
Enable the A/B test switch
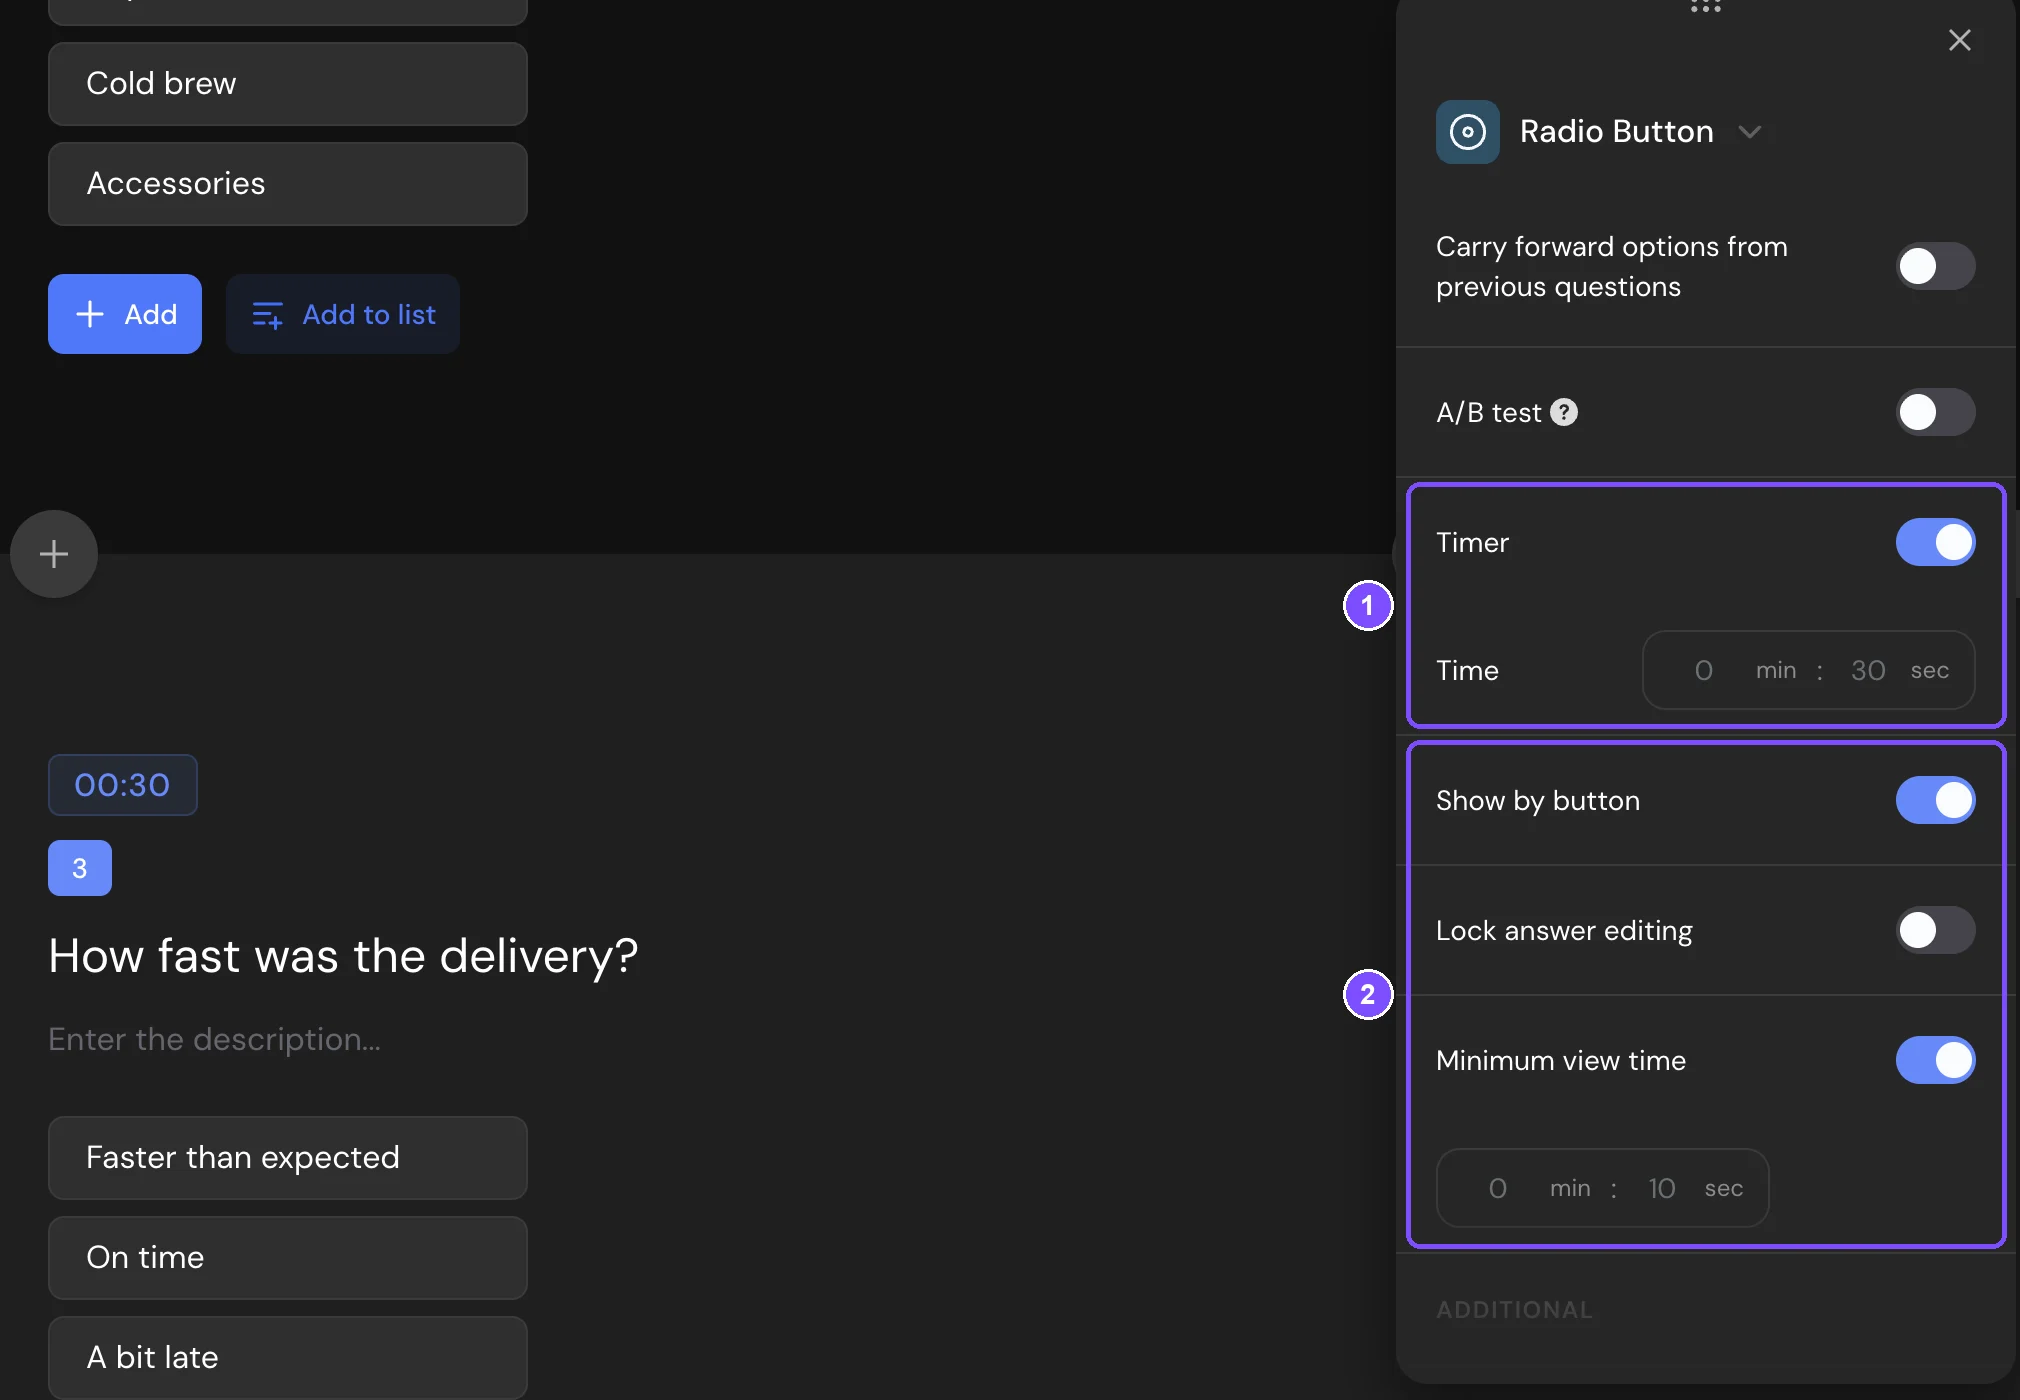(x=1935, y=412)
